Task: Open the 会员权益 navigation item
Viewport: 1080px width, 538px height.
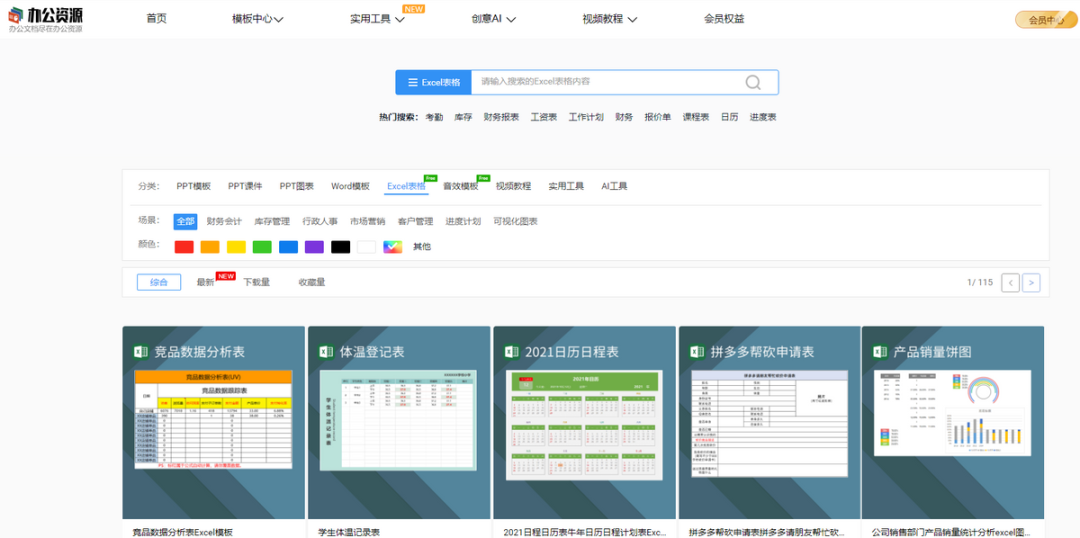Action: pyautogui.click(x=724, y=19)
